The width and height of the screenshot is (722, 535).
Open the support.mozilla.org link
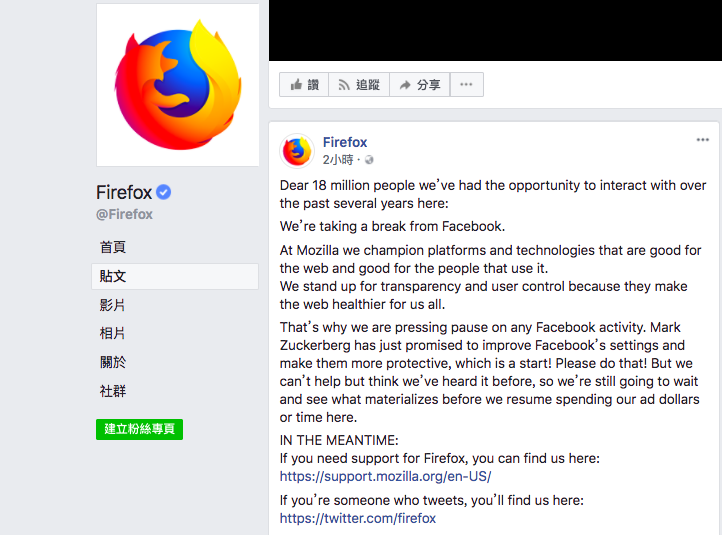click(x=385, y=476)
